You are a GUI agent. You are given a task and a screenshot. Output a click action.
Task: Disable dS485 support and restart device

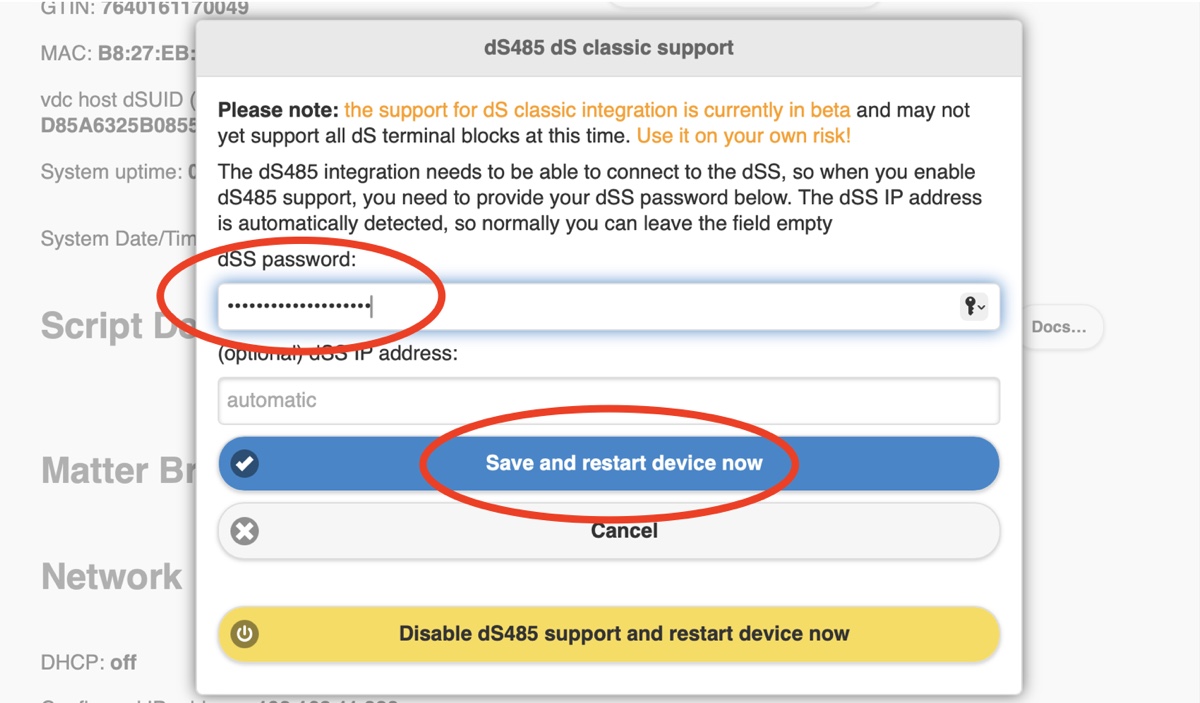pyautogui.click(x=622, y=634)
